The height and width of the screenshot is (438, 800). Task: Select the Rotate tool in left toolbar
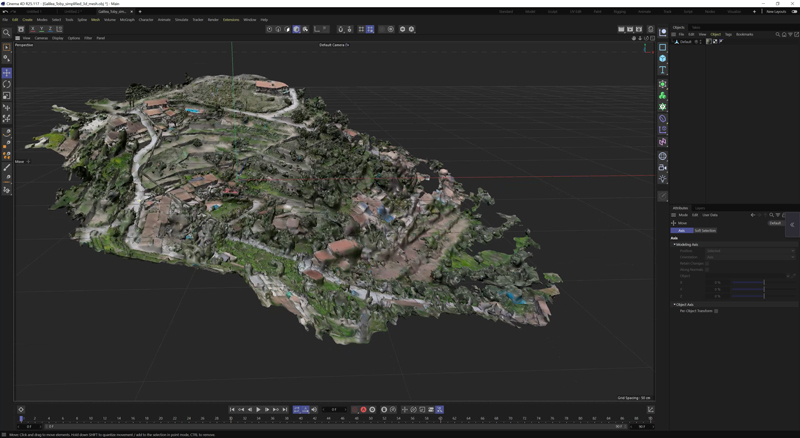[x=7, y=85]
